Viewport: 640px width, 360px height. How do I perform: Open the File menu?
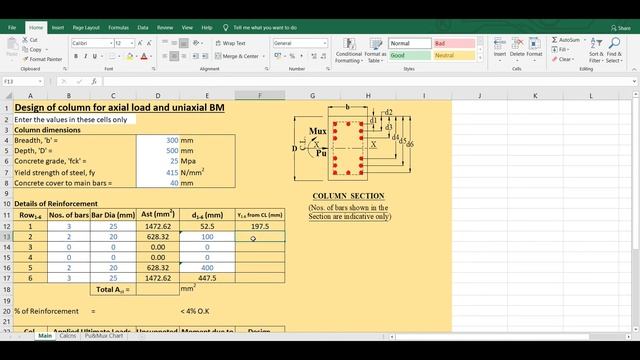click(x=12, y=28)
